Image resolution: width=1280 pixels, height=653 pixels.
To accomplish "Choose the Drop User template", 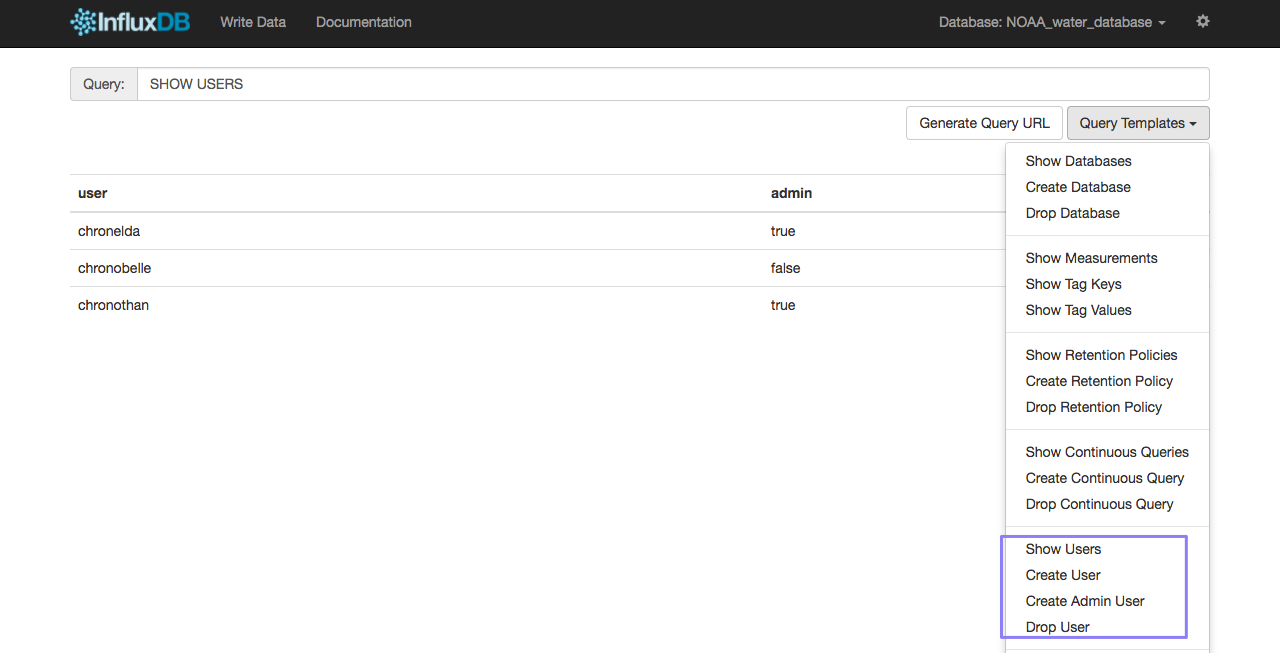I will click(1057, 627).
